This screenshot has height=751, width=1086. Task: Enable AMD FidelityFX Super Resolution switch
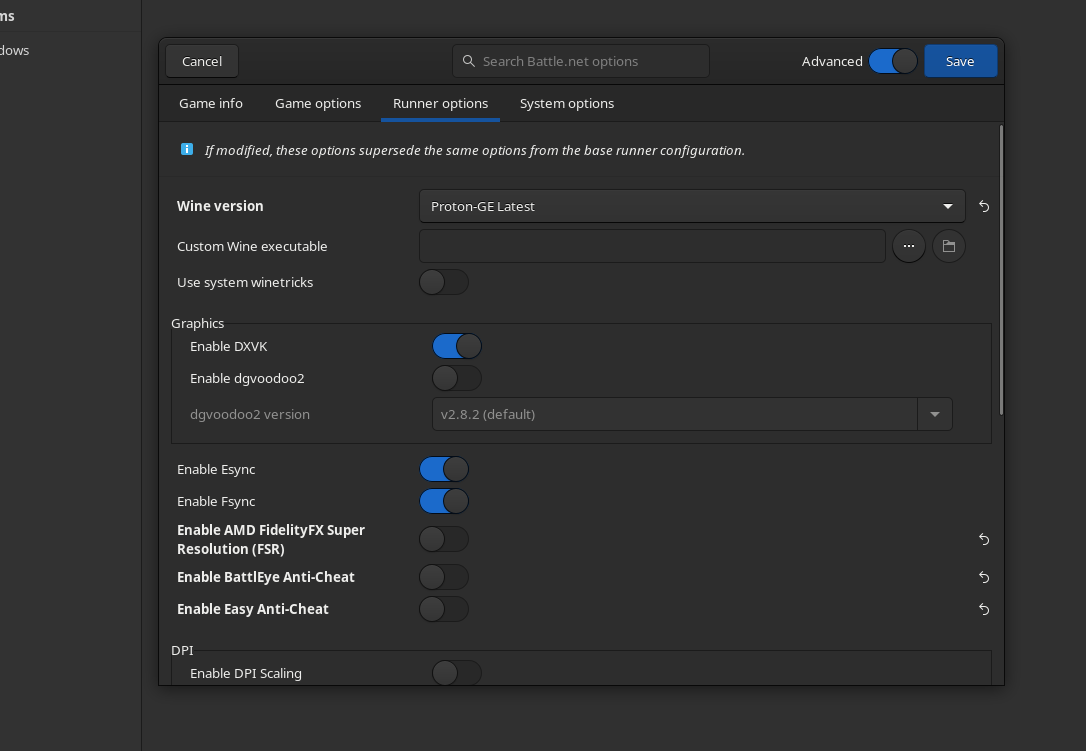[444, 539]
